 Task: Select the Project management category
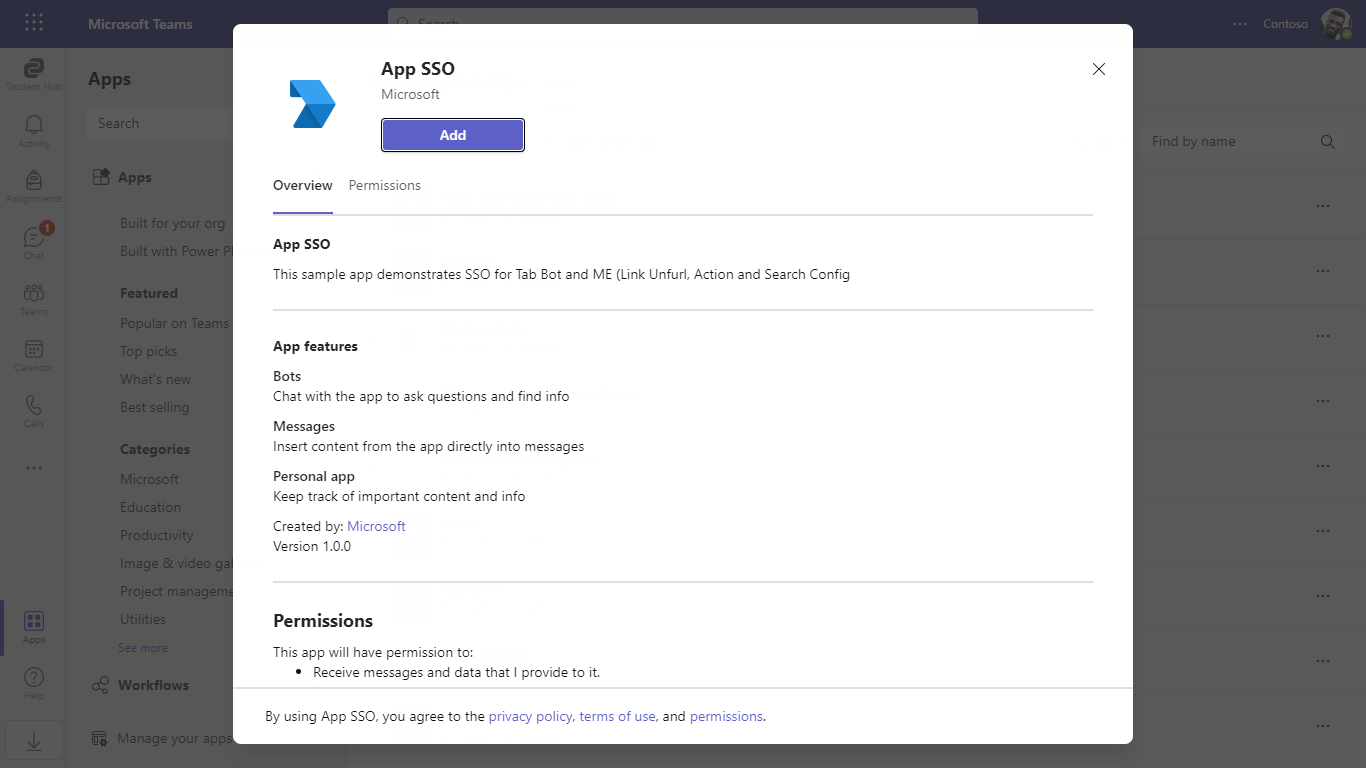176,591
